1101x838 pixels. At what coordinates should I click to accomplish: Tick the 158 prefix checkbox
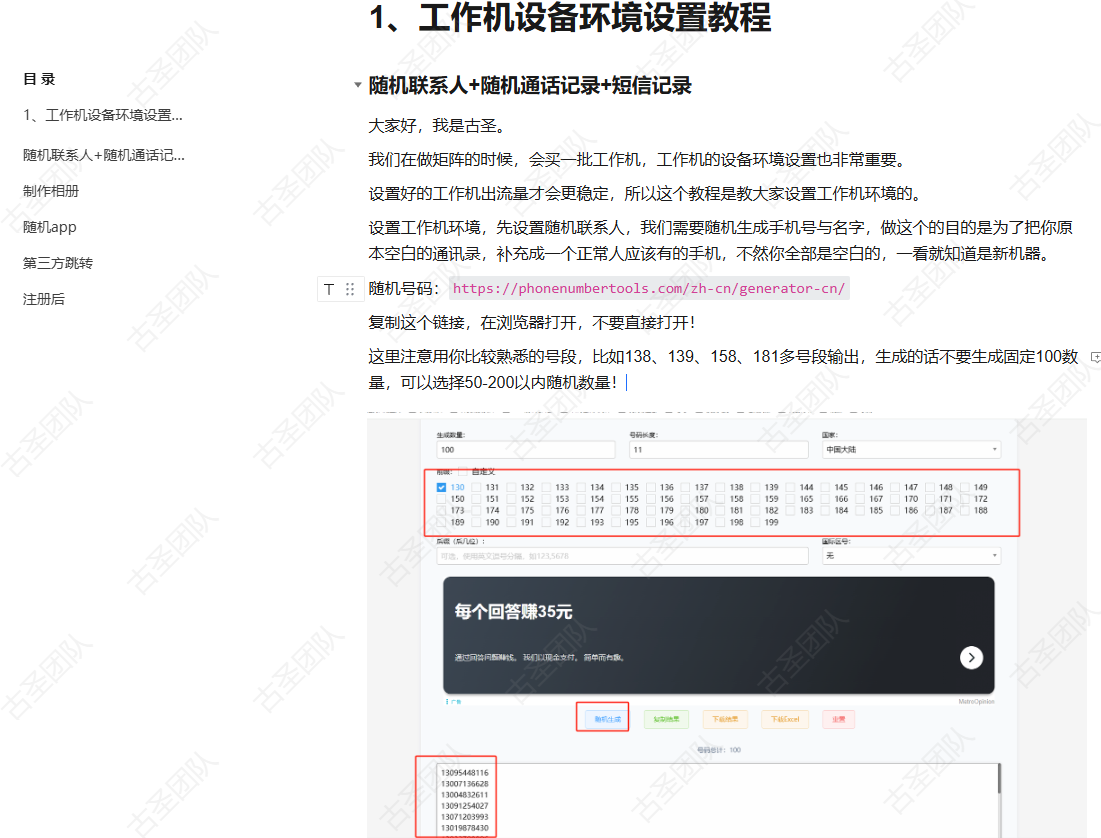[x=720, y=499]
